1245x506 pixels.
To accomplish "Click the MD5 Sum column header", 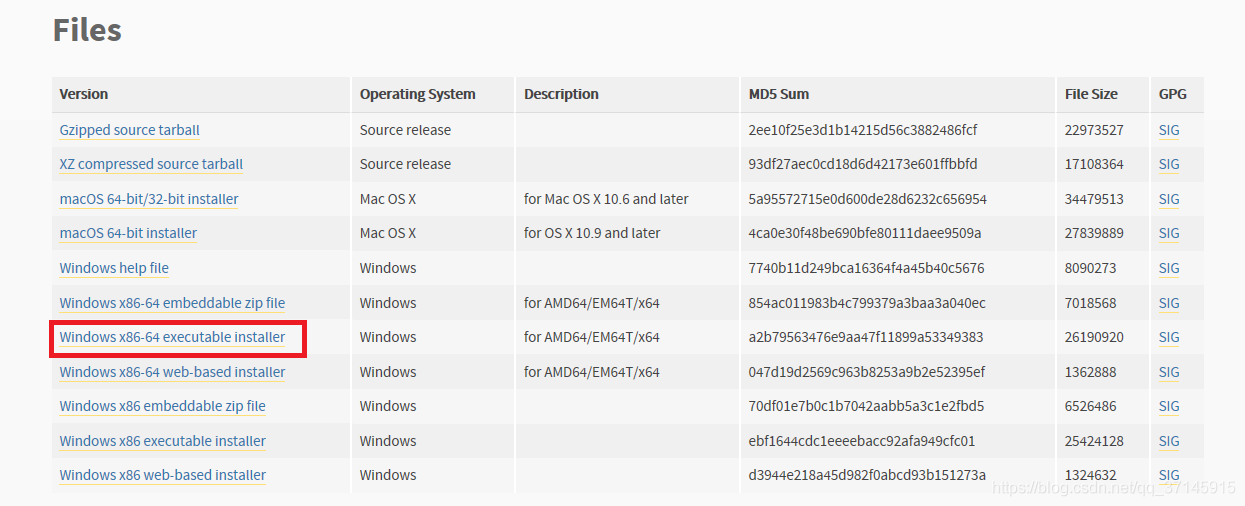I will point(779,94).
